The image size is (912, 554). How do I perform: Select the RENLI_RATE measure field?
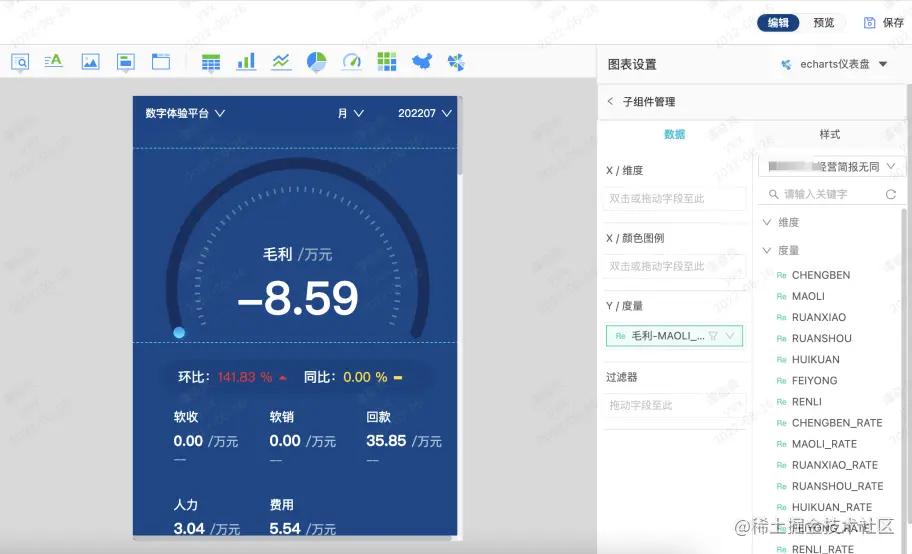[823, 549]
